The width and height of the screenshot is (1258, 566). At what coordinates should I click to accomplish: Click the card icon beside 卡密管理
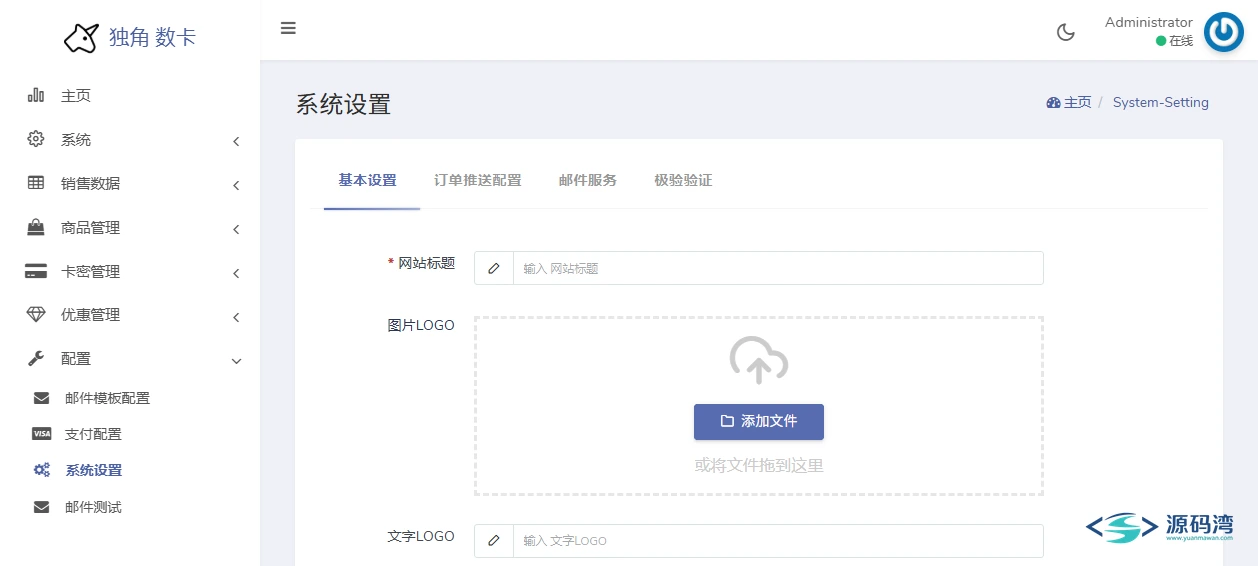36,271
